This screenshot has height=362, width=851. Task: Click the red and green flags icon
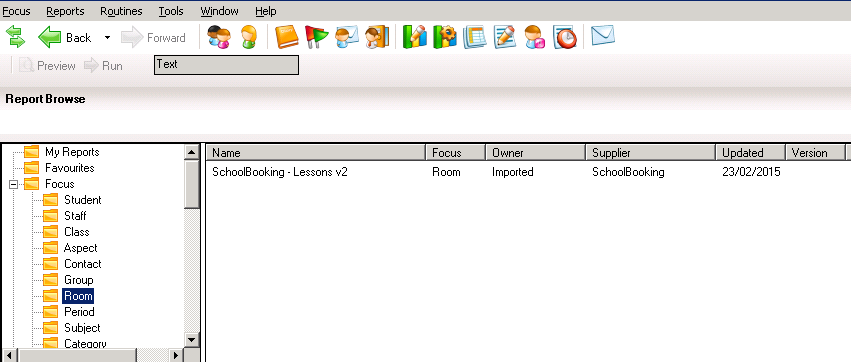point(316,37)
